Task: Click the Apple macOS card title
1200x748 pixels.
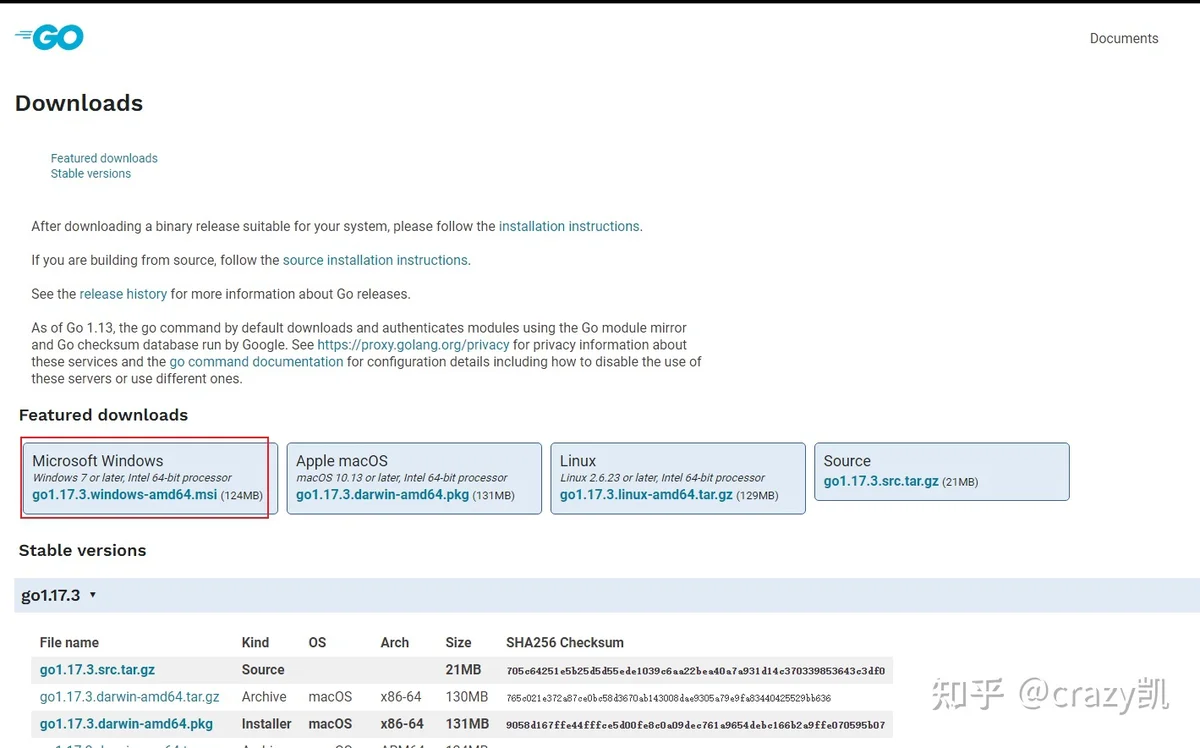Action: pyautogui.click(x=342, y=461)
